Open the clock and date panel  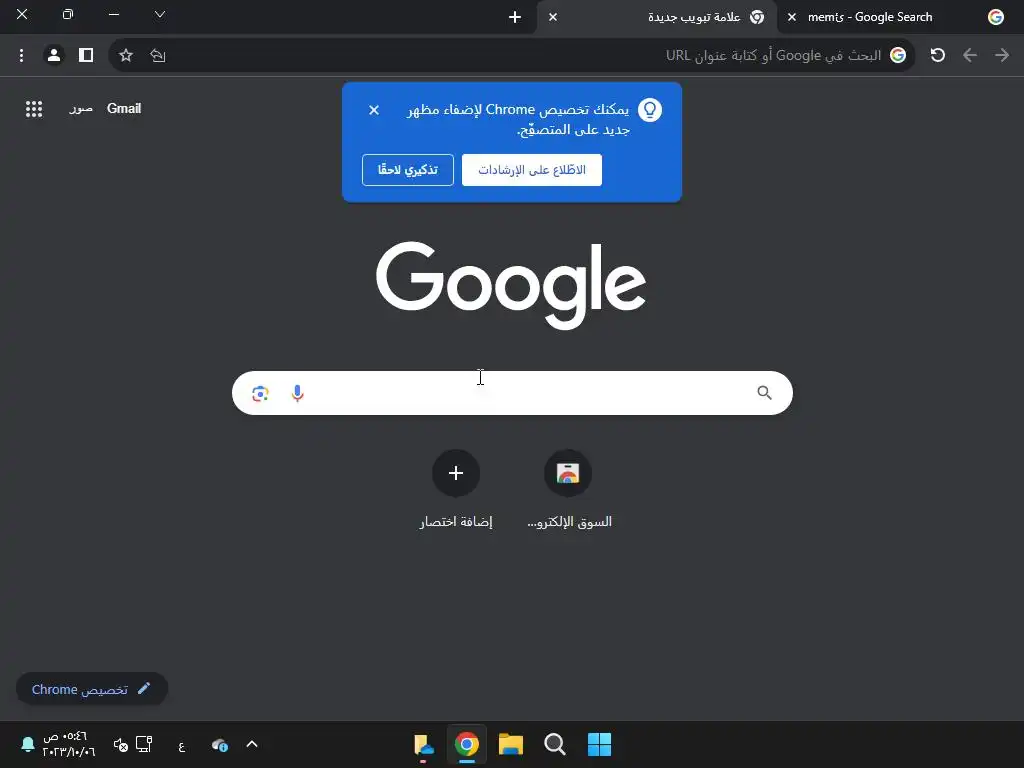click(69, 744)
